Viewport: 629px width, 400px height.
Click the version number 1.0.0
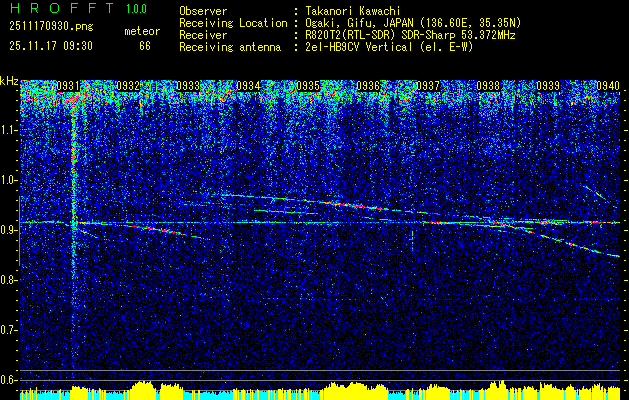coord(136,9)
